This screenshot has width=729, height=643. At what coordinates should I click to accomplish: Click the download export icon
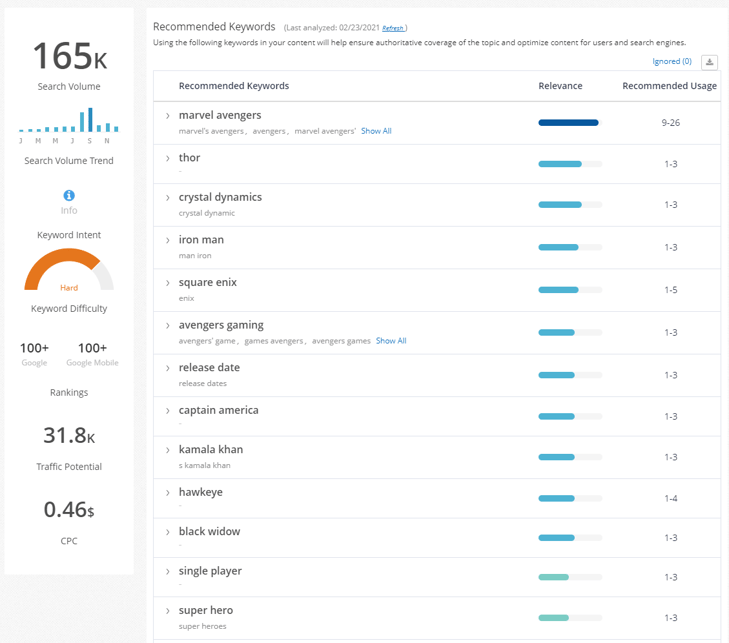[x=709, y=62]
